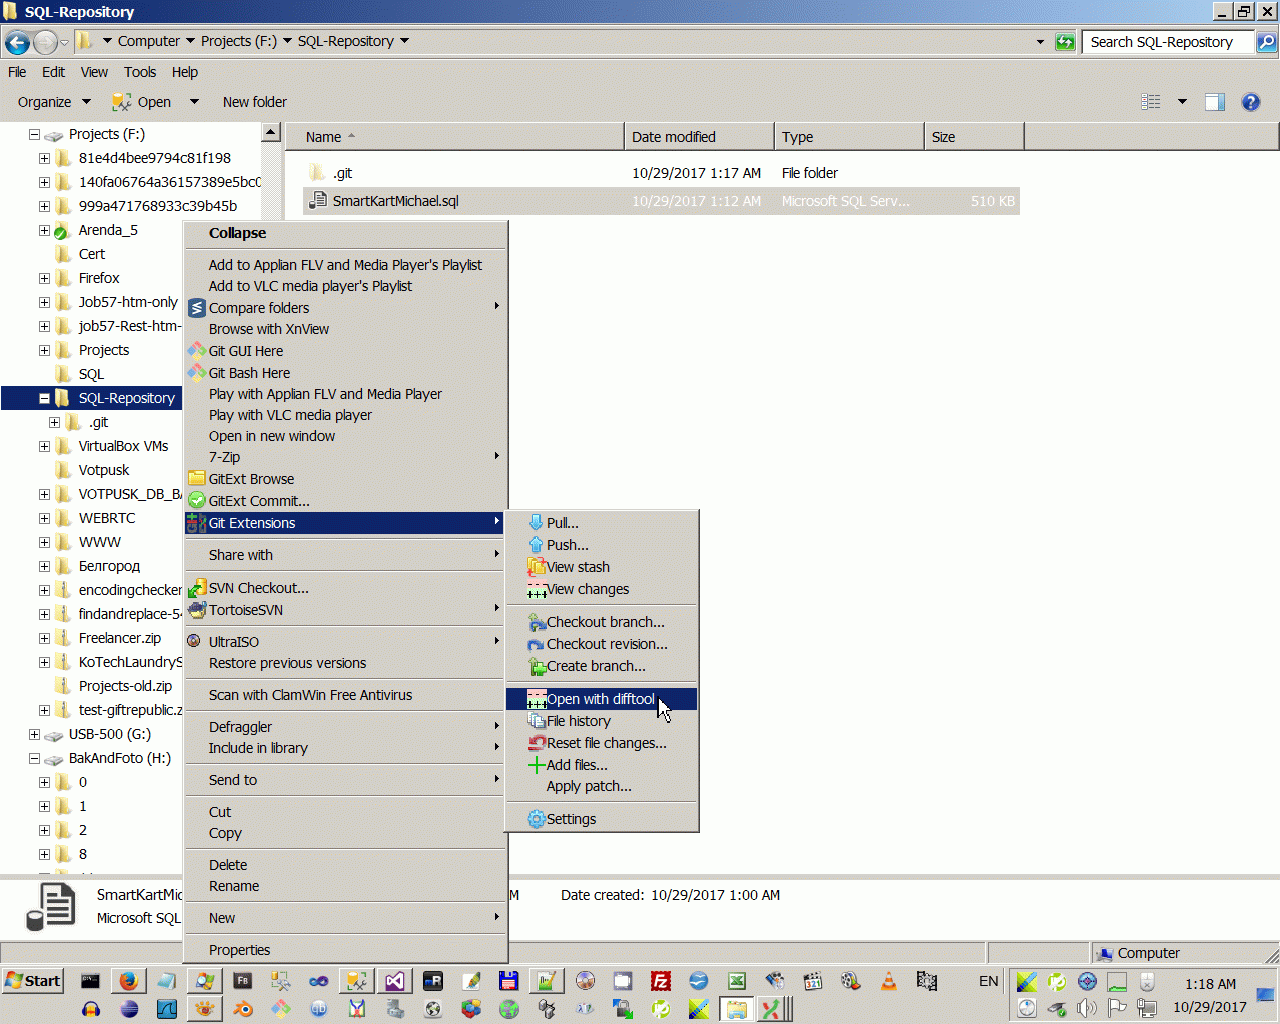
Task: Click inside Search SQL-Repository field
Action: [1168, 42]
